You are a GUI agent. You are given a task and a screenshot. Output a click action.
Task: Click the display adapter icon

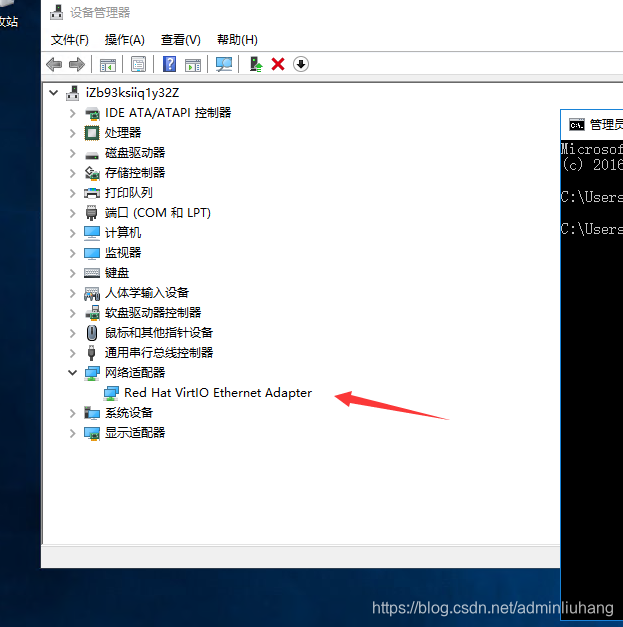pyautogui.click(x=92, y=433)
